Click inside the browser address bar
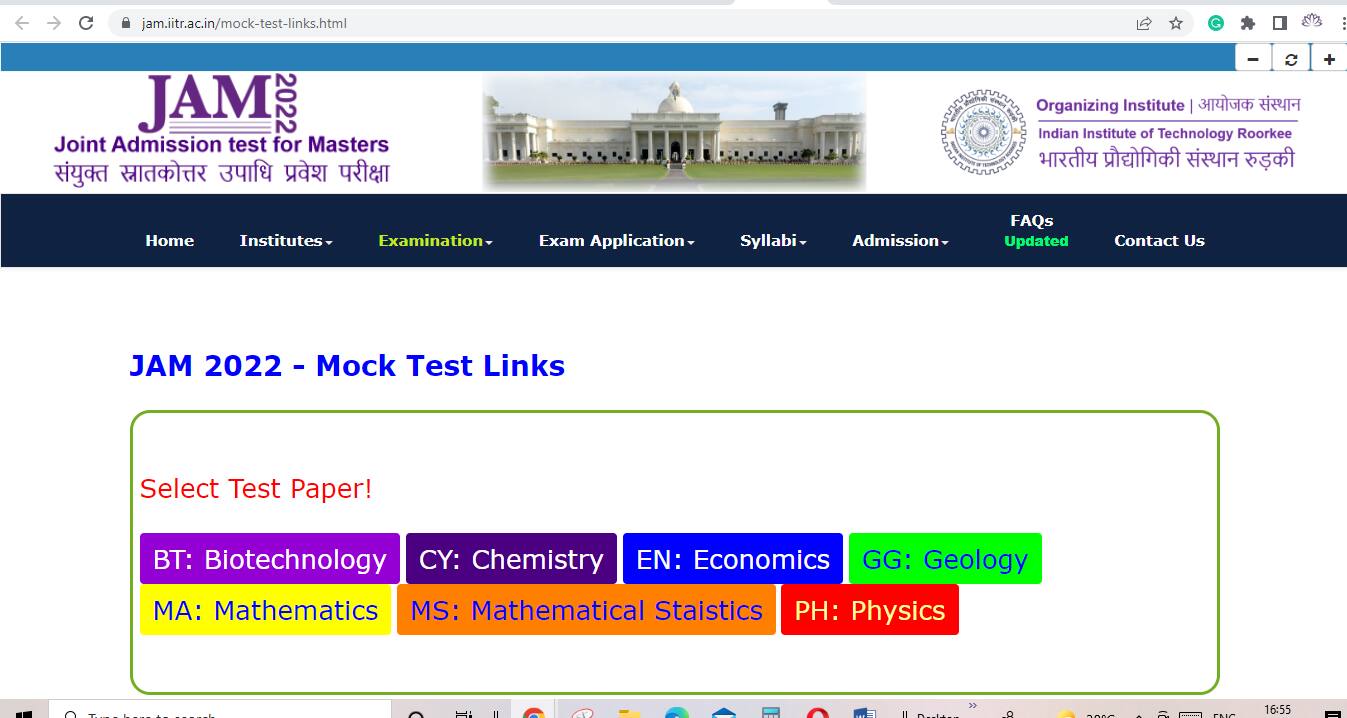1347x718 pixels. pyautogui.click(x=300, y=22)
